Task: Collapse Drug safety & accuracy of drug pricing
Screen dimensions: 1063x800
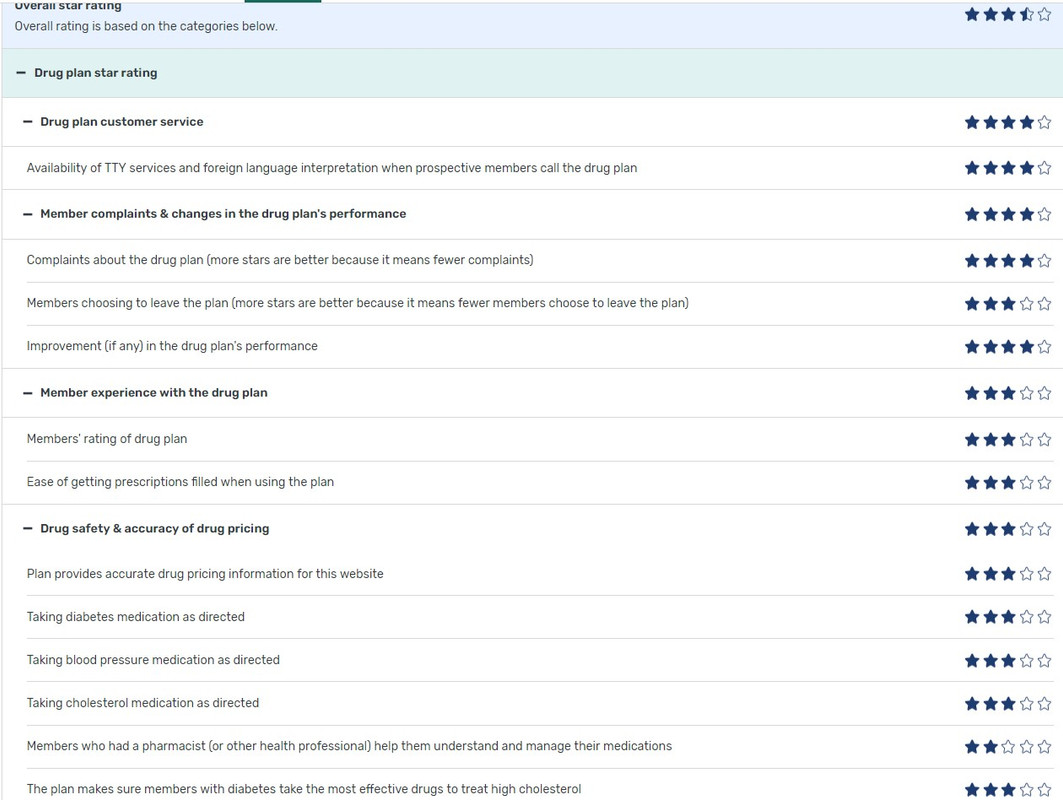Action: [28, 529]
